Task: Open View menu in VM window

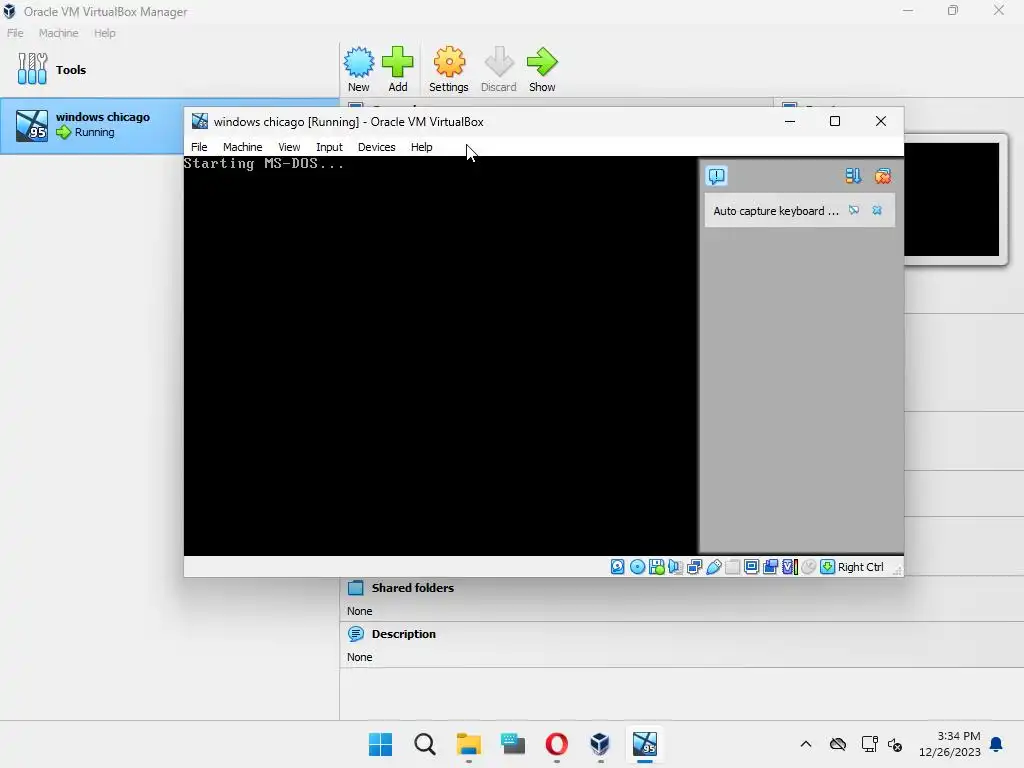Action: click(x=289, y=147)
